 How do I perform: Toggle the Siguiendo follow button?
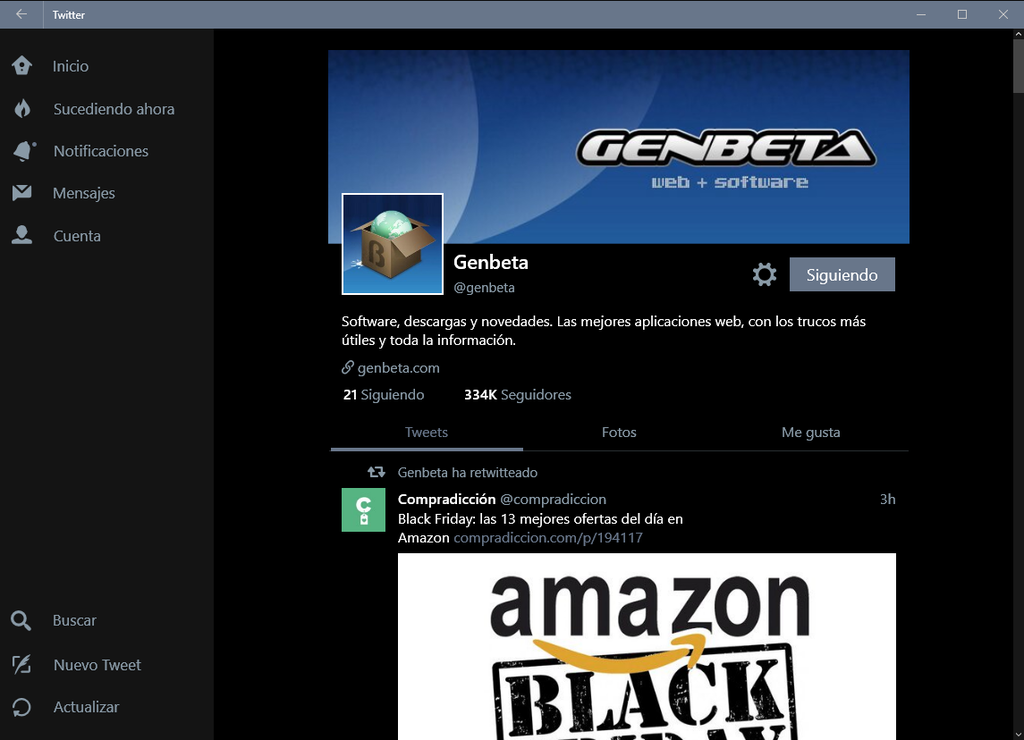[x=841, y=275]
